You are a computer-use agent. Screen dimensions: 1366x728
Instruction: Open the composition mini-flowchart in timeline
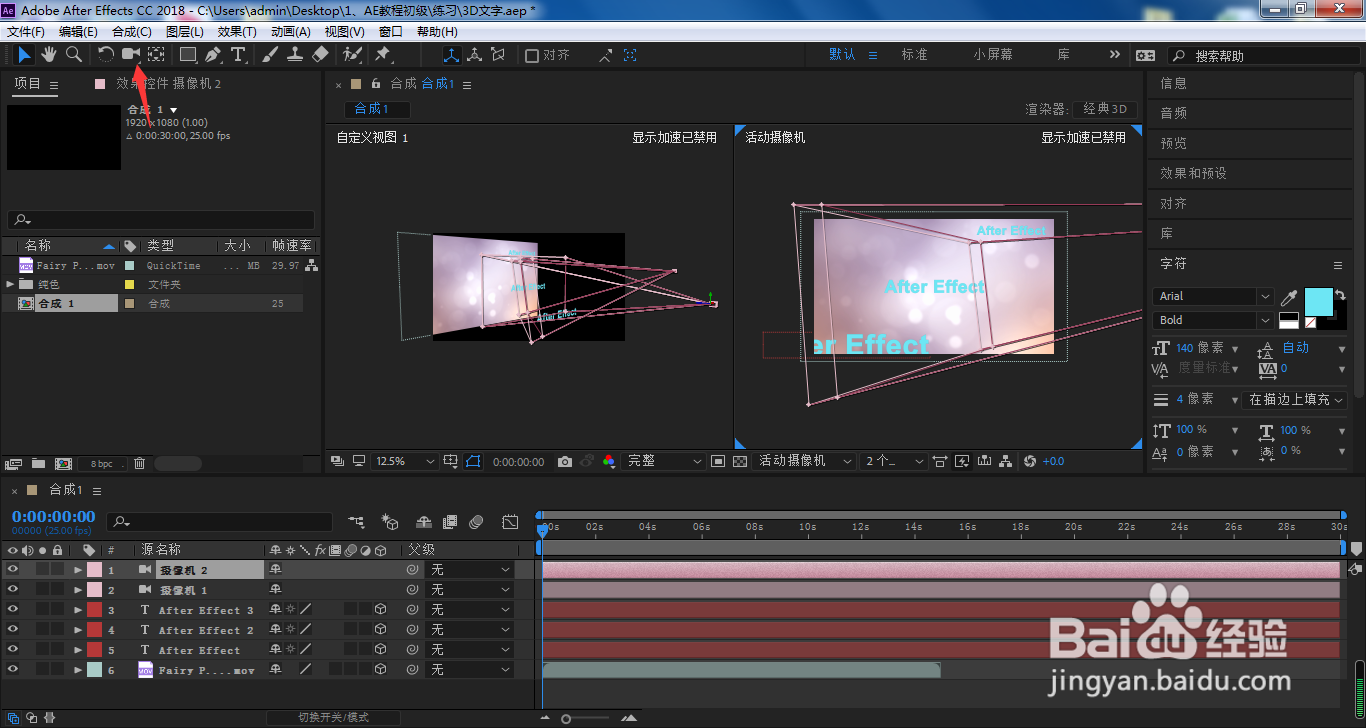point(356,522)
